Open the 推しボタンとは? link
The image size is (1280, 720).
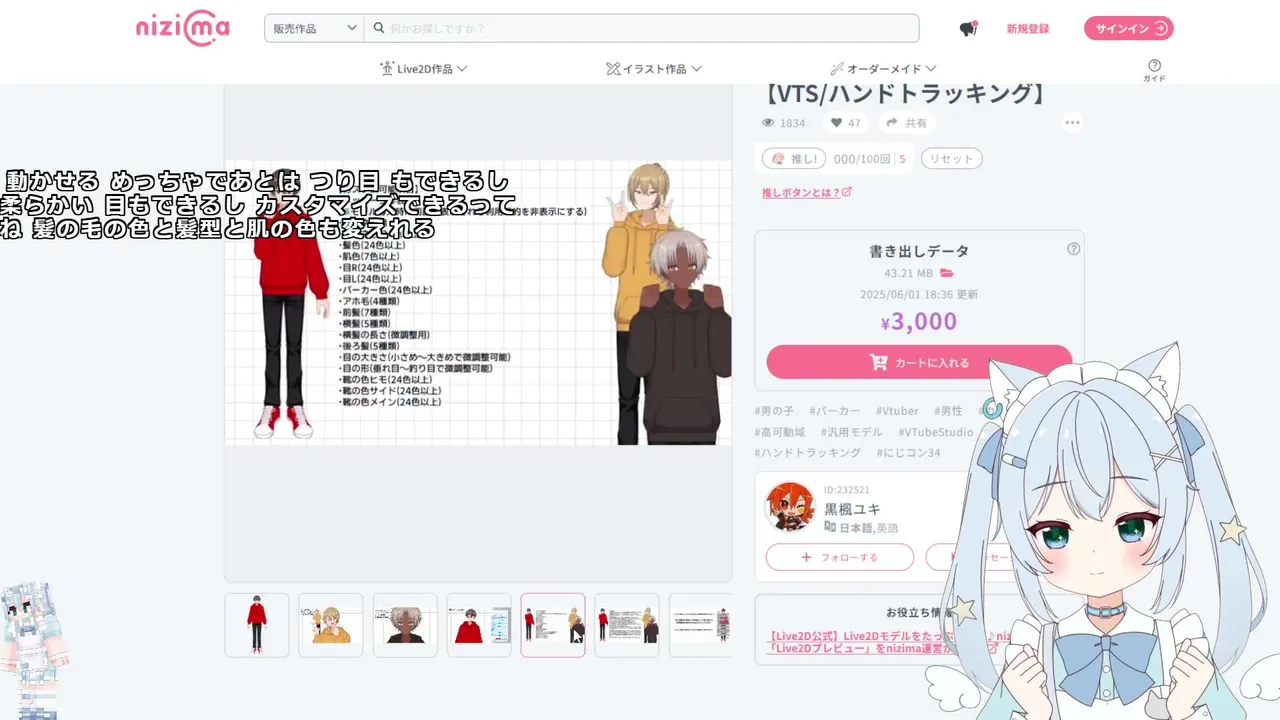[806, 192]
